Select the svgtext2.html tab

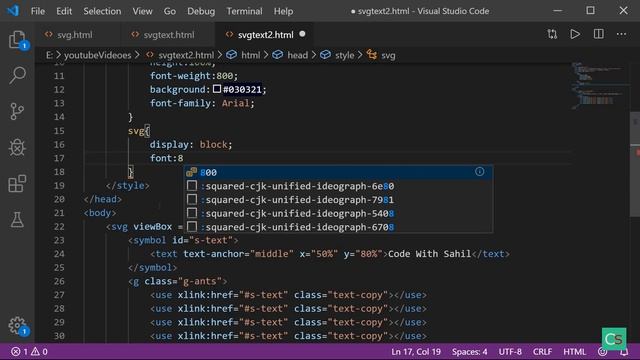pos(265,35)
